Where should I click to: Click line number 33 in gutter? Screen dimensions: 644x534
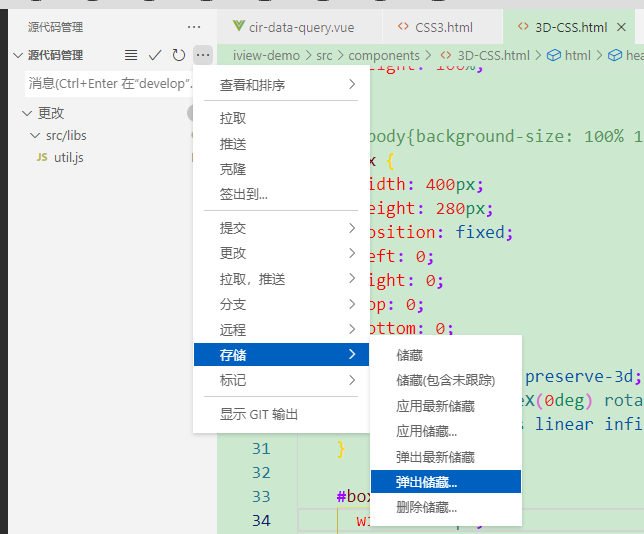(x=261, y=497)
